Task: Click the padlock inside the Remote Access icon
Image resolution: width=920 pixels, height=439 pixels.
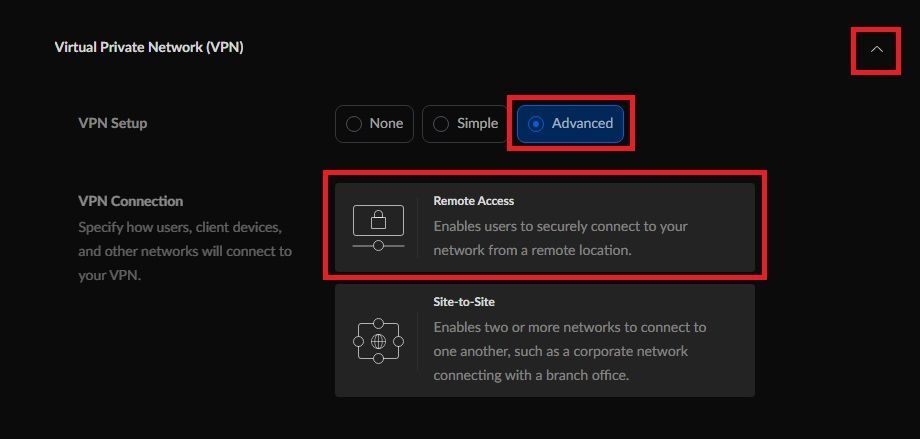Action: (x=378, y=220)
